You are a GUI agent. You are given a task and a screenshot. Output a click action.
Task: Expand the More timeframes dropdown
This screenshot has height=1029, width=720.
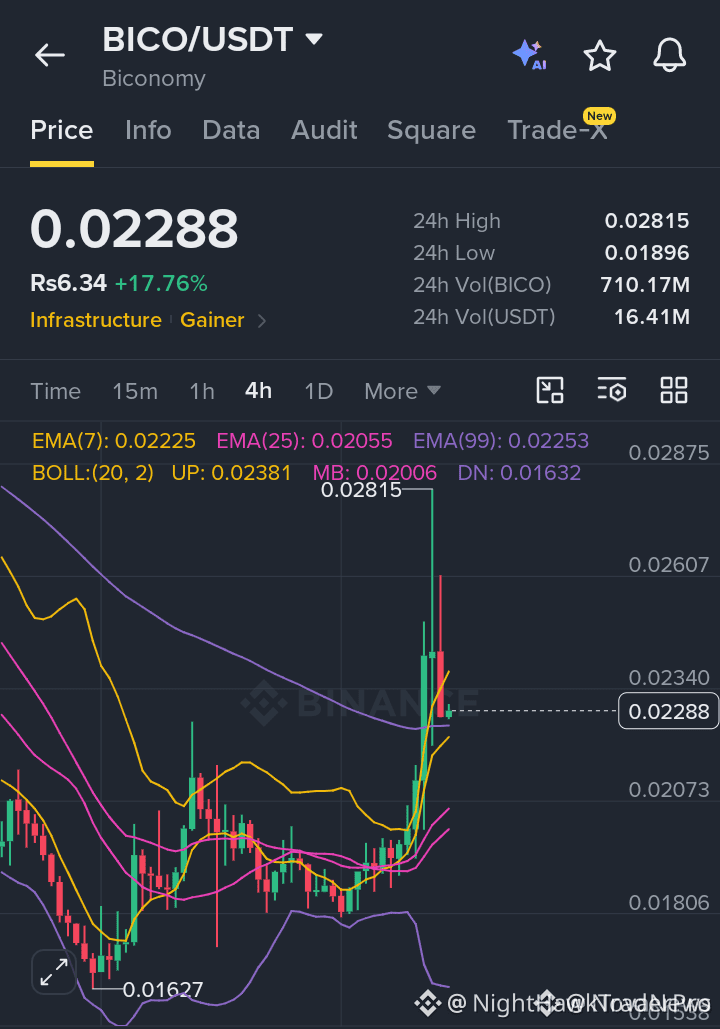coord(402,391)
